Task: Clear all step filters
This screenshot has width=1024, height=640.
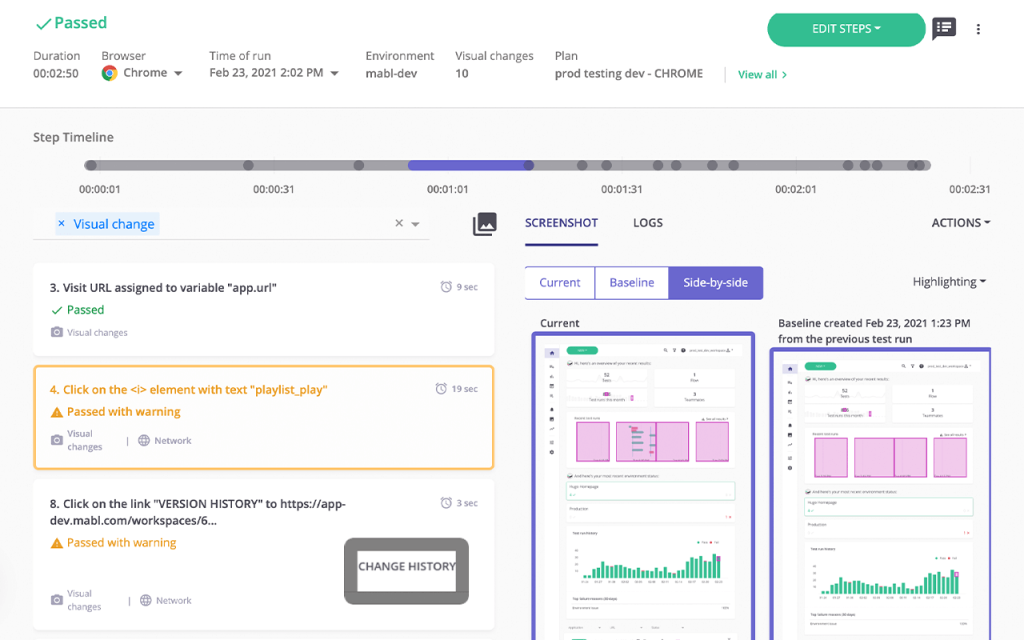Action: coord(399,223)
